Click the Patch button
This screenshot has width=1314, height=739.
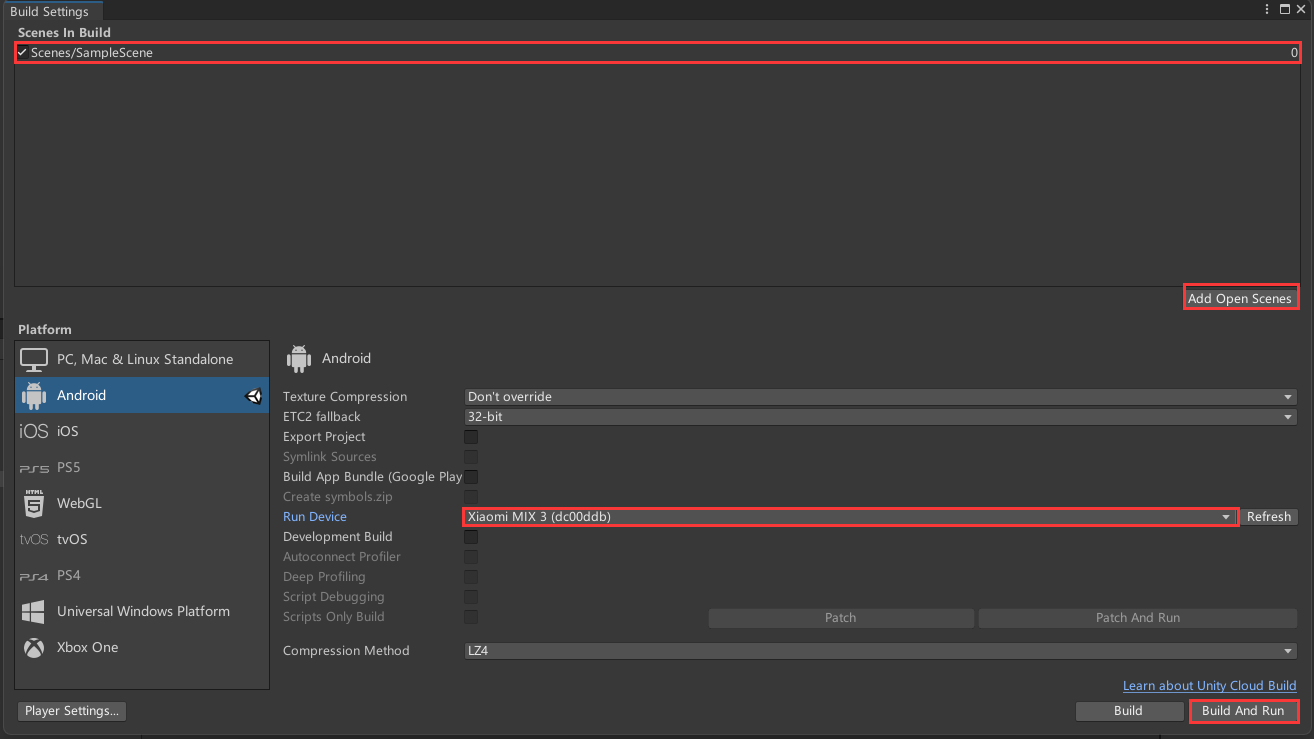841,618
